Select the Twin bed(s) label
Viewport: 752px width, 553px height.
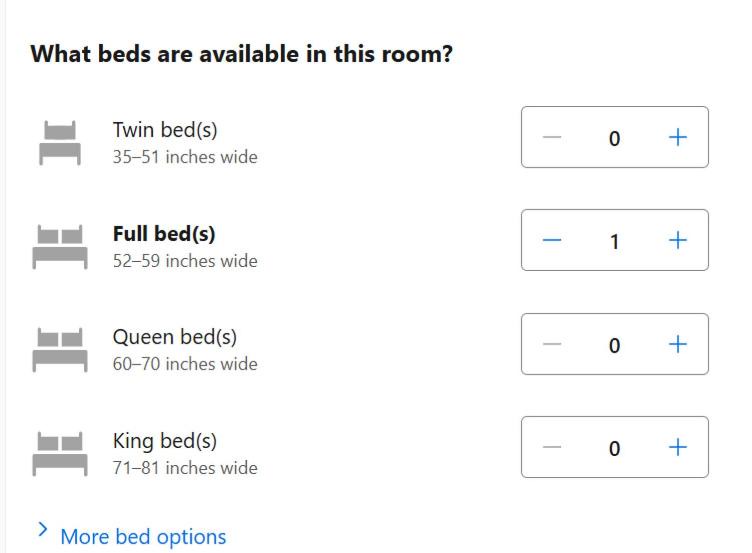click(165, 130)
